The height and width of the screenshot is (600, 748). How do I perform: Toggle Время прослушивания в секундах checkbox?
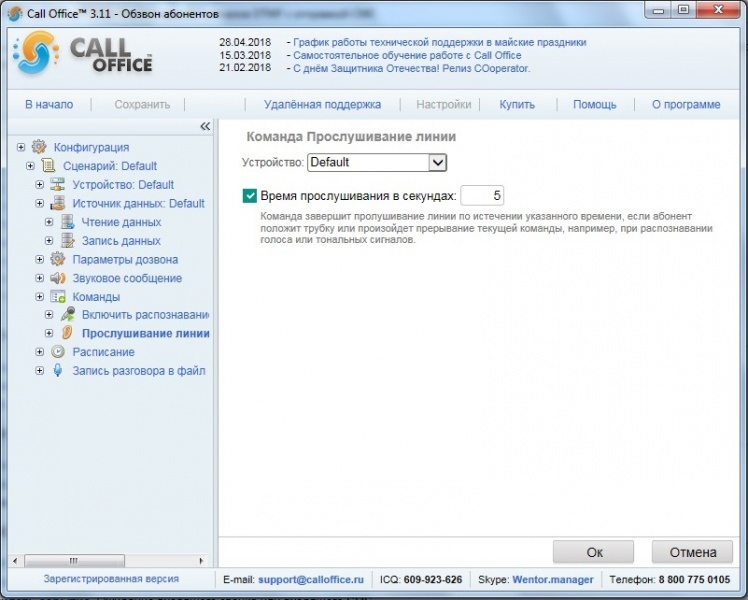(x=249, y=196)
